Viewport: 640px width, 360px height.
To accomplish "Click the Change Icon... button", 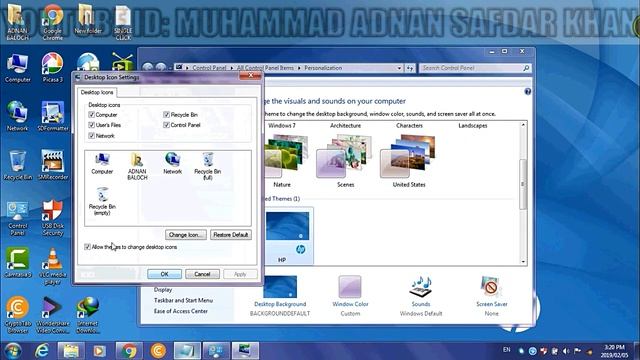I will click(x=186, y=235).
